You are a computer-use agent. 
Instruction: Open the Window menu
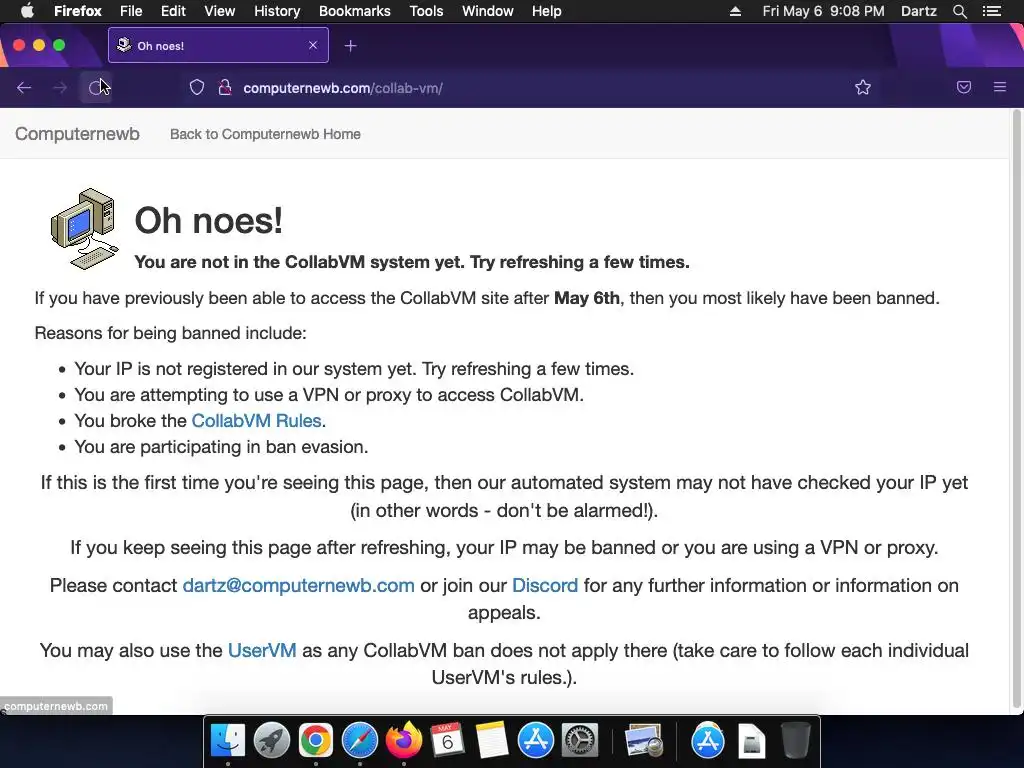(488, 11)
